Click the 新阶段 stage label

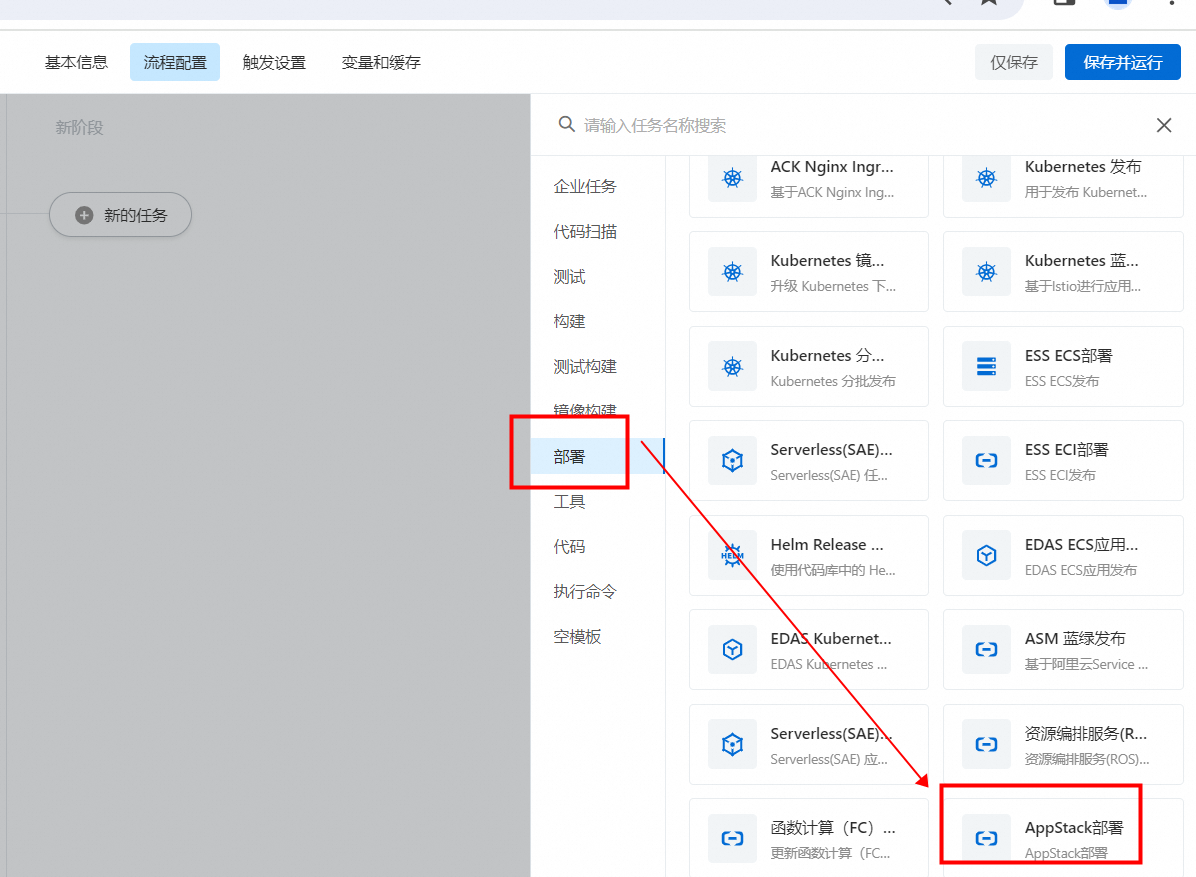click(79, 128)
